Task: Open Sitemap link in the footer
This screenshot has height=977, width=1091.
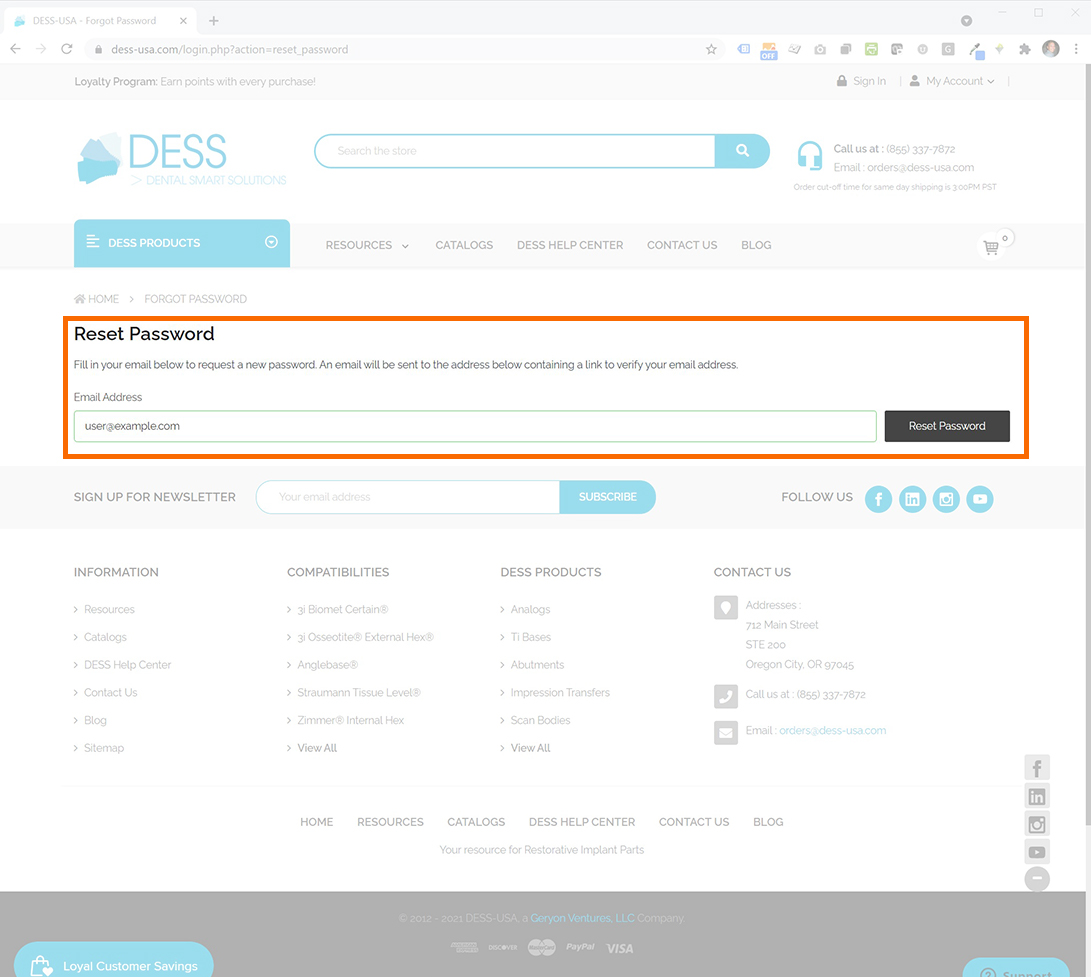Action: tap(104, 747)
